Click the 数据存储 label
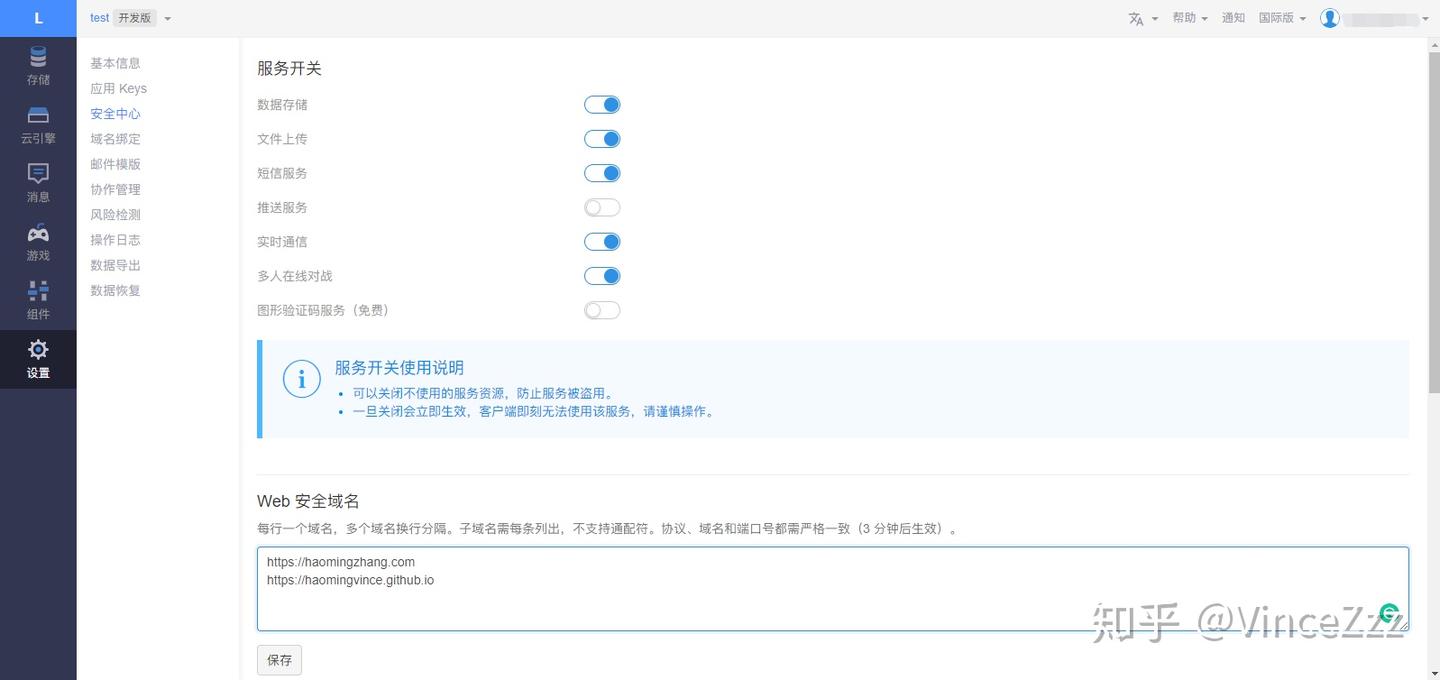This screenshot has height=680, width=1440. [282, 105]
